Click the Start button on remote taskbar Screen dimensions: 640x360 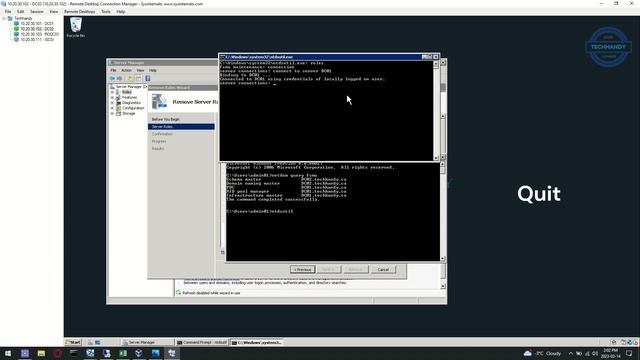[73, 342]
